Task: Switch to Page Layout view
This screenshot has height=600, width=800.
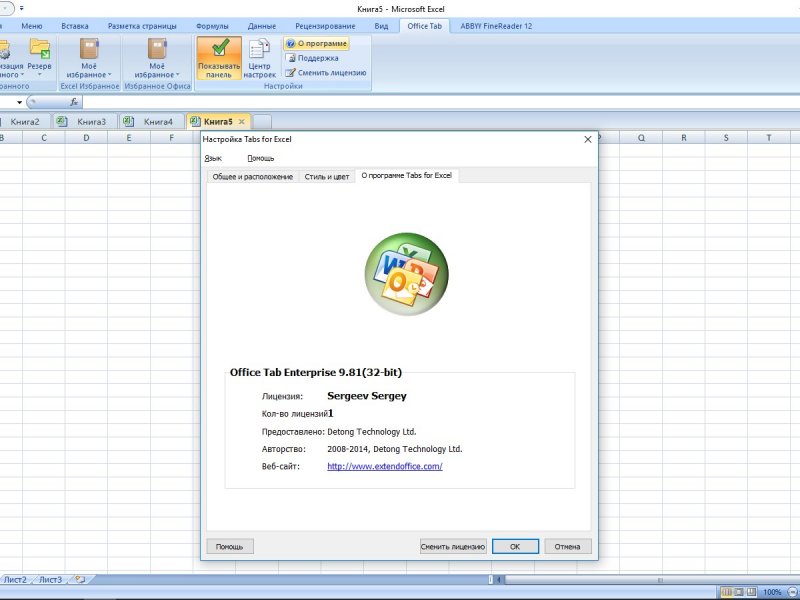Action: (739, 592)
